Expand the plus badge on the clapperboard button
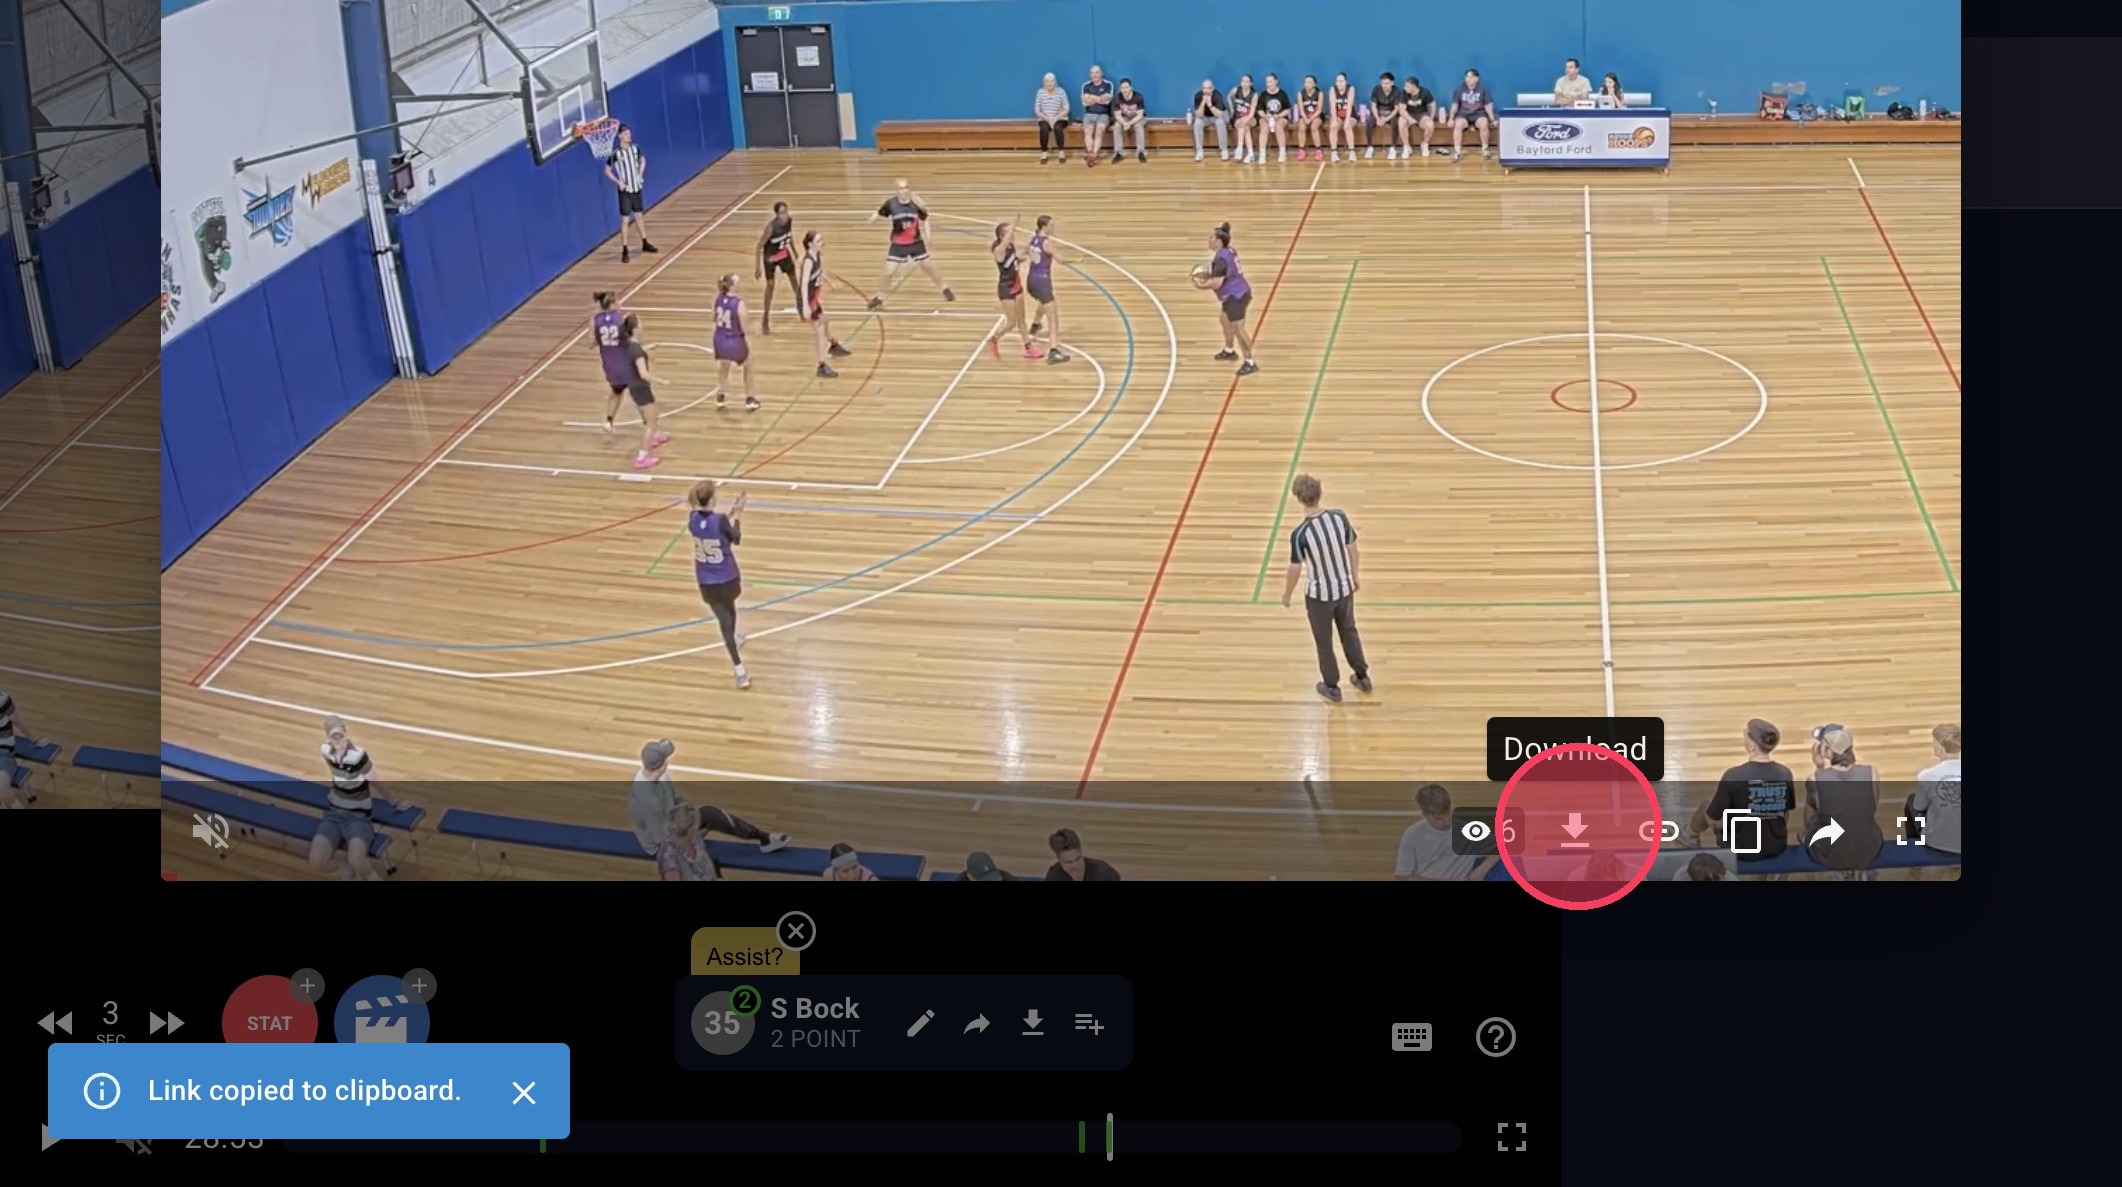Screen dimensions: 2122x1187 (419, 986)
